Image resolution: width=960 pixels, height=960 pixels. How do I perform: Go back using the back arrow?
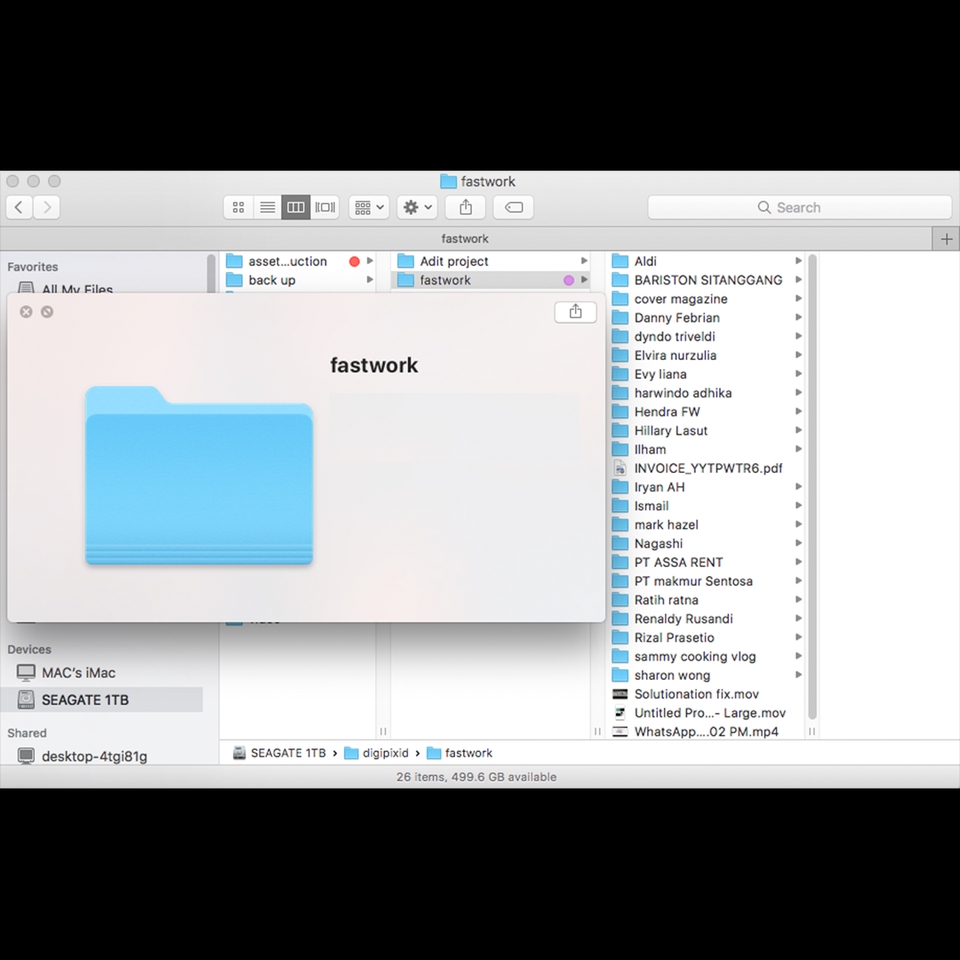(18, 207)
